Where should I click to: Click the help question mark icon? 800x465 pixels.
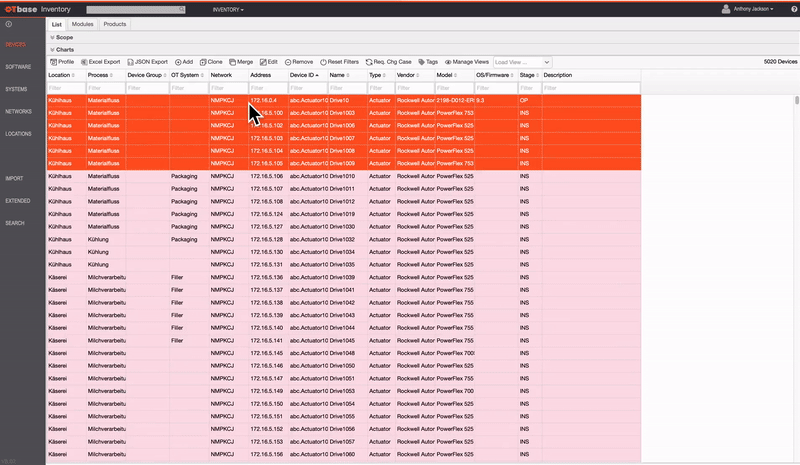pos(794,9)
